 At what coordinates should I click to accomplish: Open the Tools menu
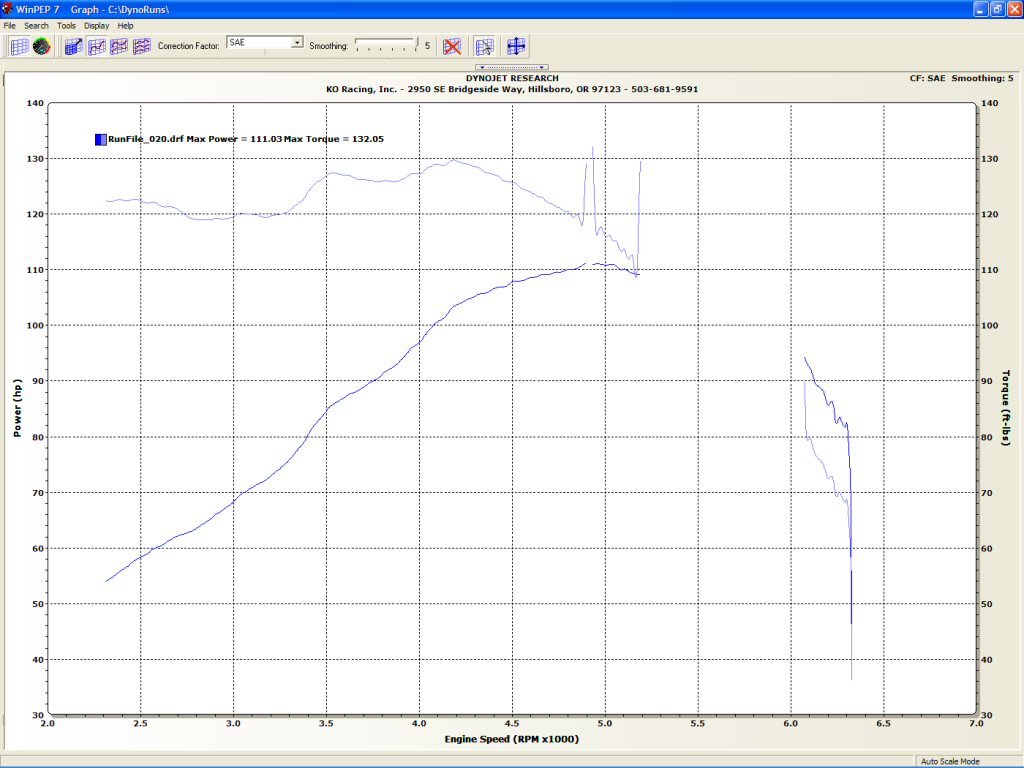66,25
